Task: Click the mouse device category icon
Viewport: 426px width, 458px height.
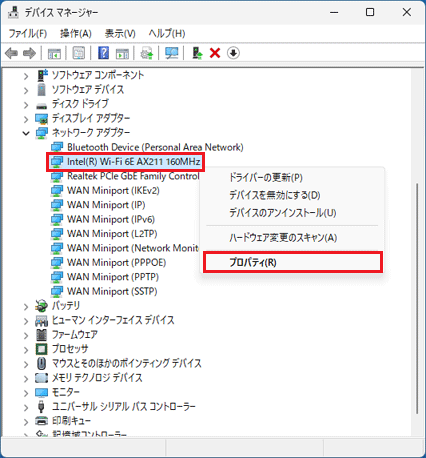Action: [42, 363]
